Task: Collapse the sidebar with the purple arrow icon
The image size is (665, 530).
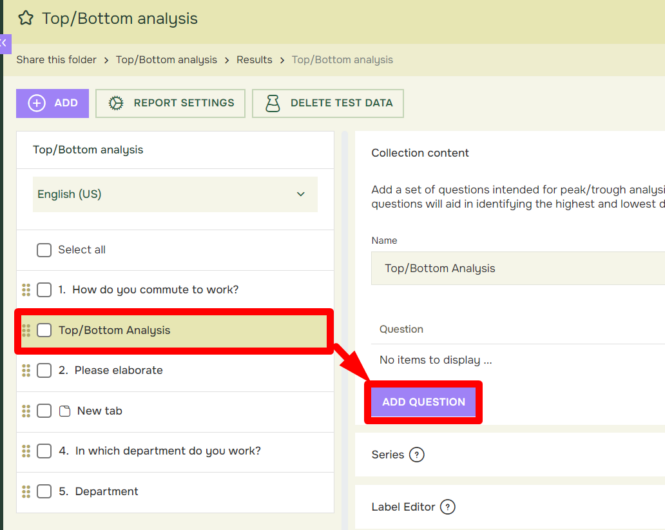Action: tap(4, 44)
